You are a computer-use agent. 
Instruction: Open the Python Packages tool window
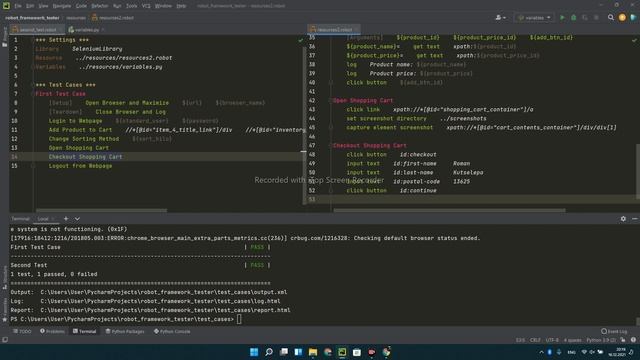[125, 331]
